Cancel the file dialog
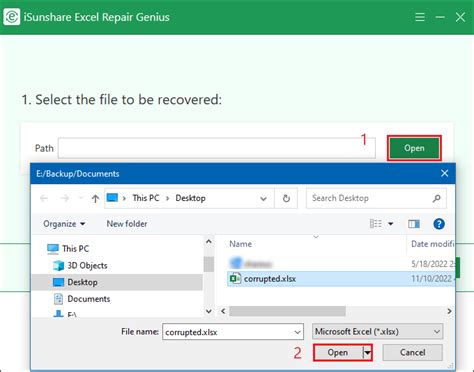This screenshot has height=372, width=474. pyautogui.click(x=413, y=352)
